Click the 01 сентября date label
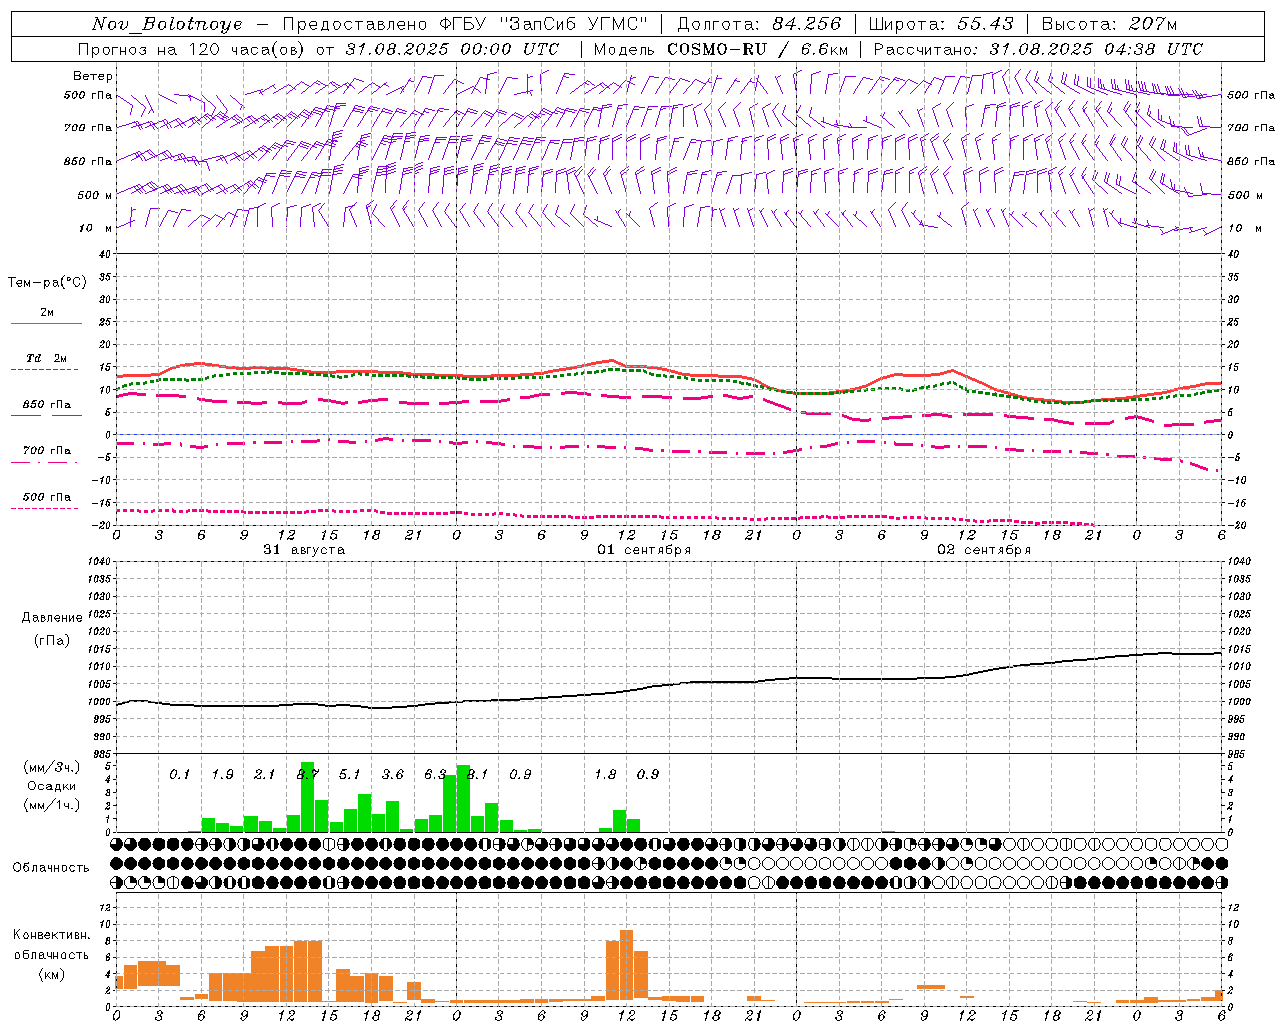Image resolution: width=1280 pixels, height=1024 pixels. [x=644, y=550]
